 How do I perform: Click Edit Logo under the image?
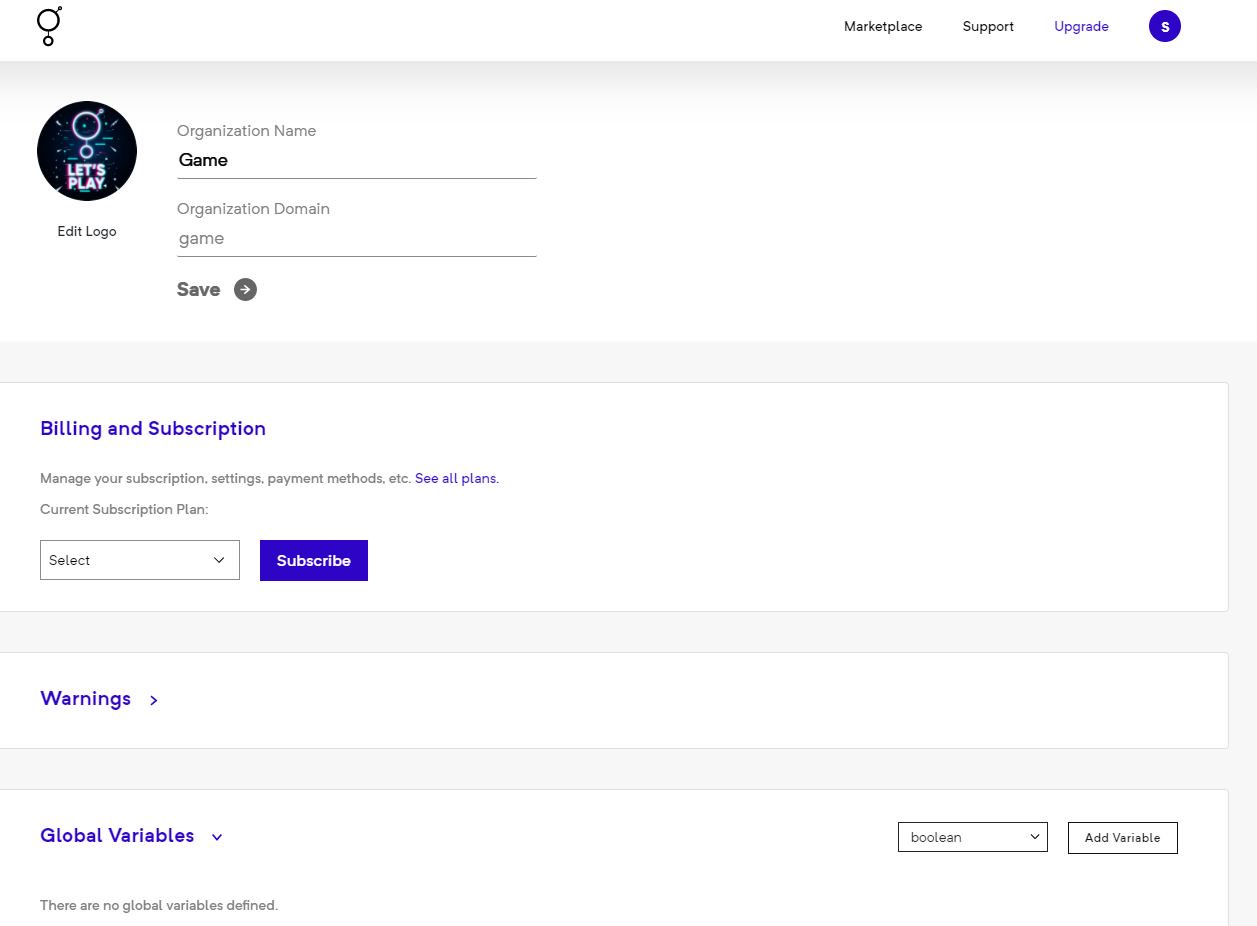tap(87, 231)
